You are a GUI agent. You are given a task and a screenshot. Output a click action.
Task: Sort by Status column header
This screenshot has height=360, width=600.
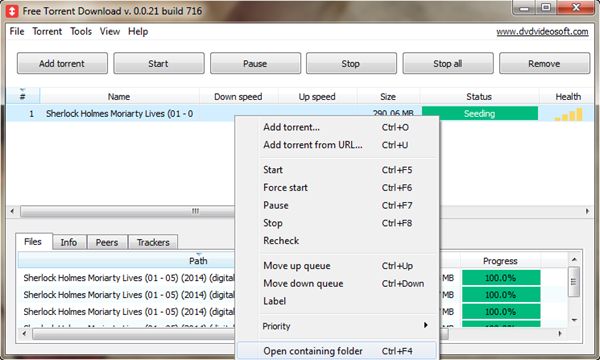coord(479,96)
